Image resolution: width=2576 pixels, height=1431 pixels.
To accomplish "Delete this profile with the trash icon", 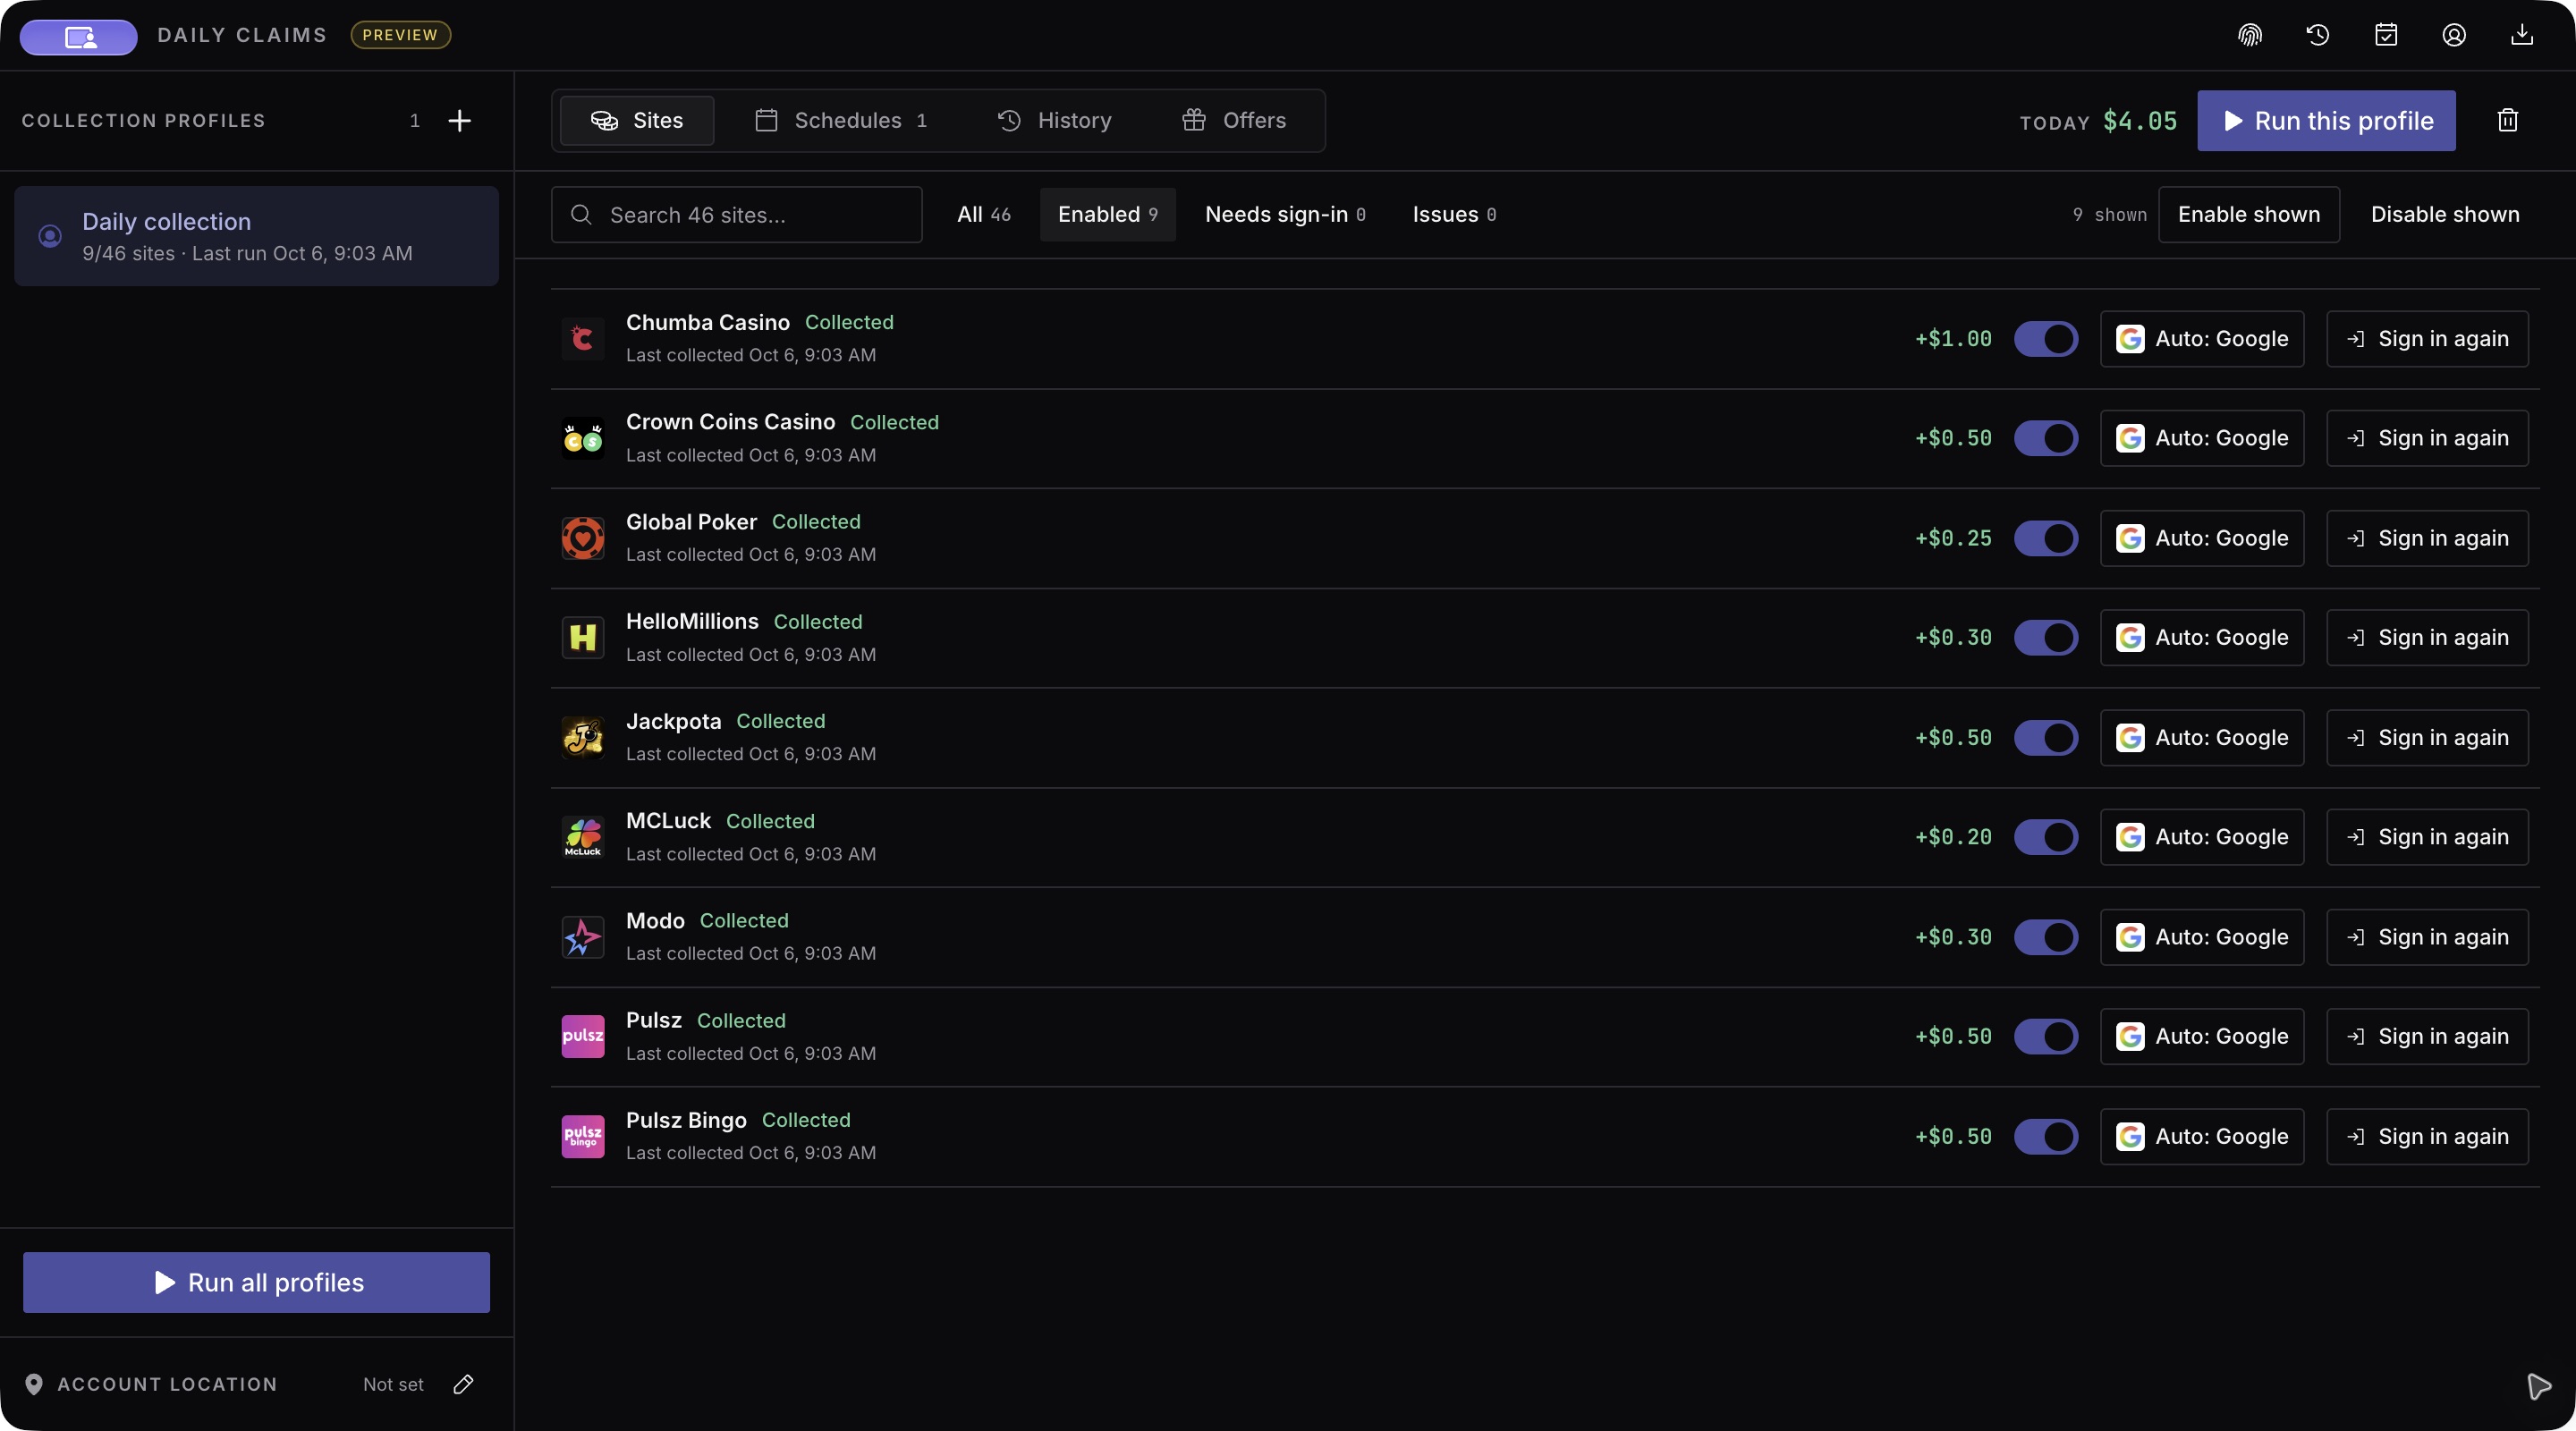I will tap(2507, 121).
